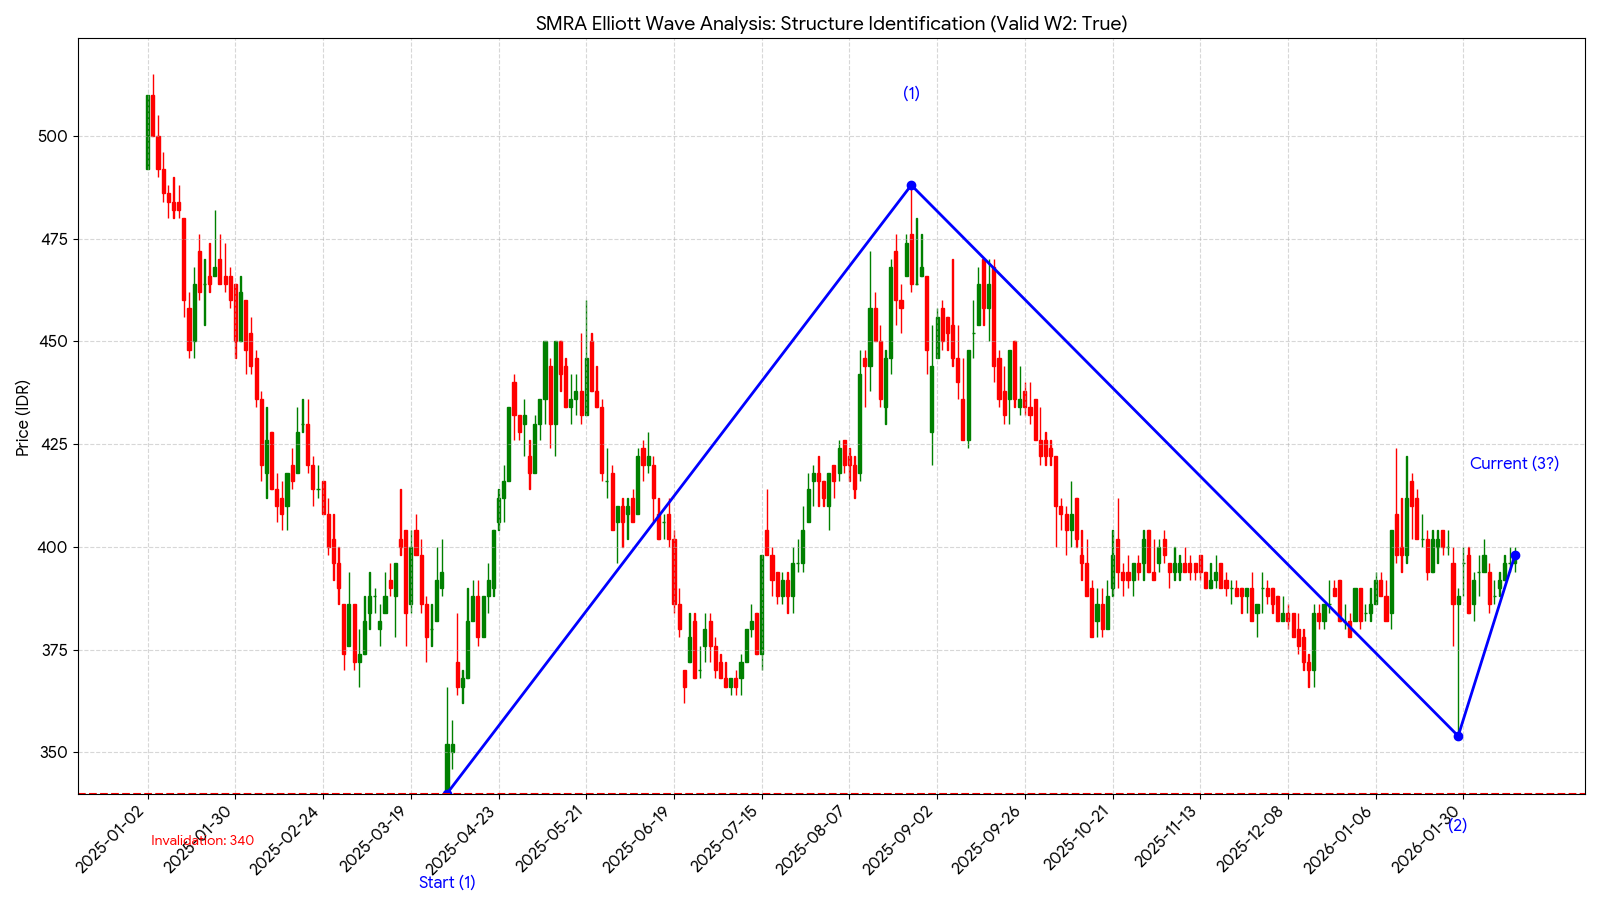Click the blue marker dot at current price
Screen dimensions: 1600x900
click(x=1515, y=555)
